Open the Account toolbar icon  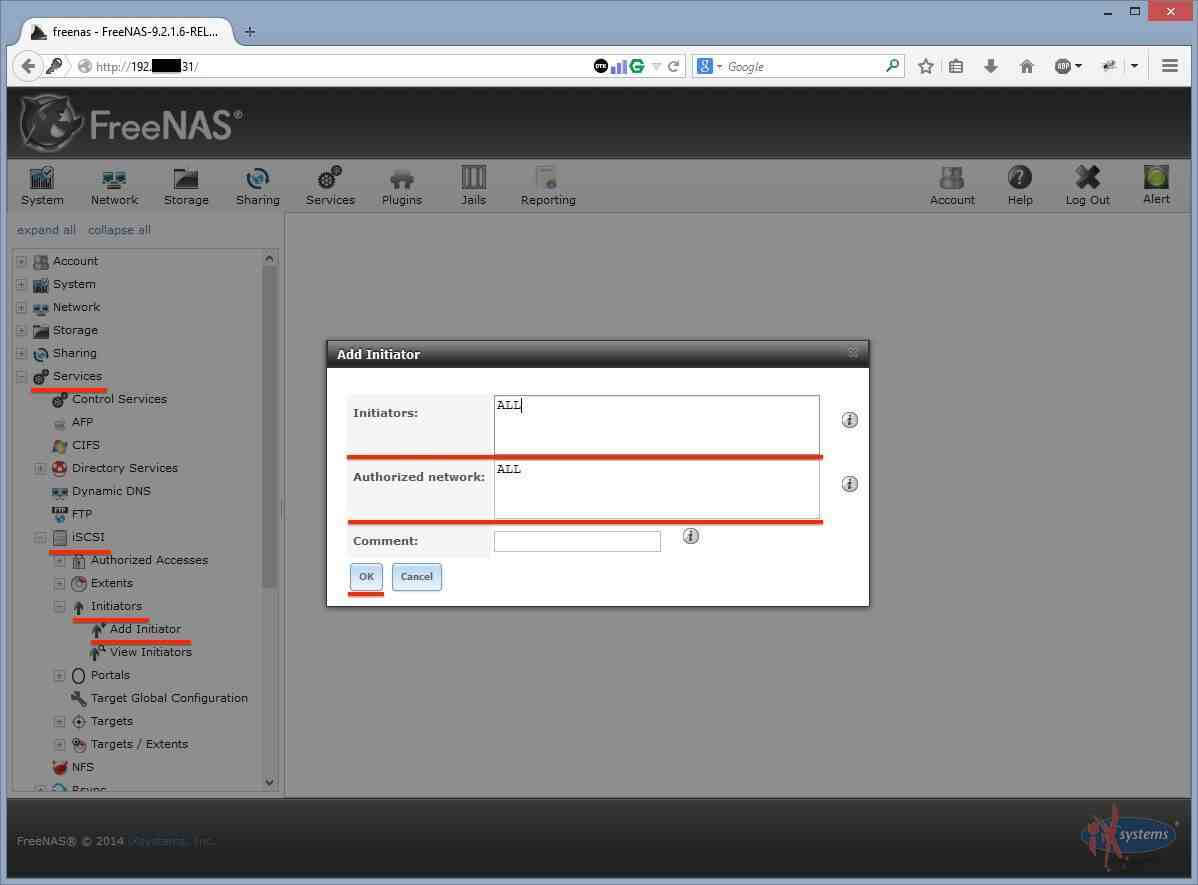coord(952,186)
